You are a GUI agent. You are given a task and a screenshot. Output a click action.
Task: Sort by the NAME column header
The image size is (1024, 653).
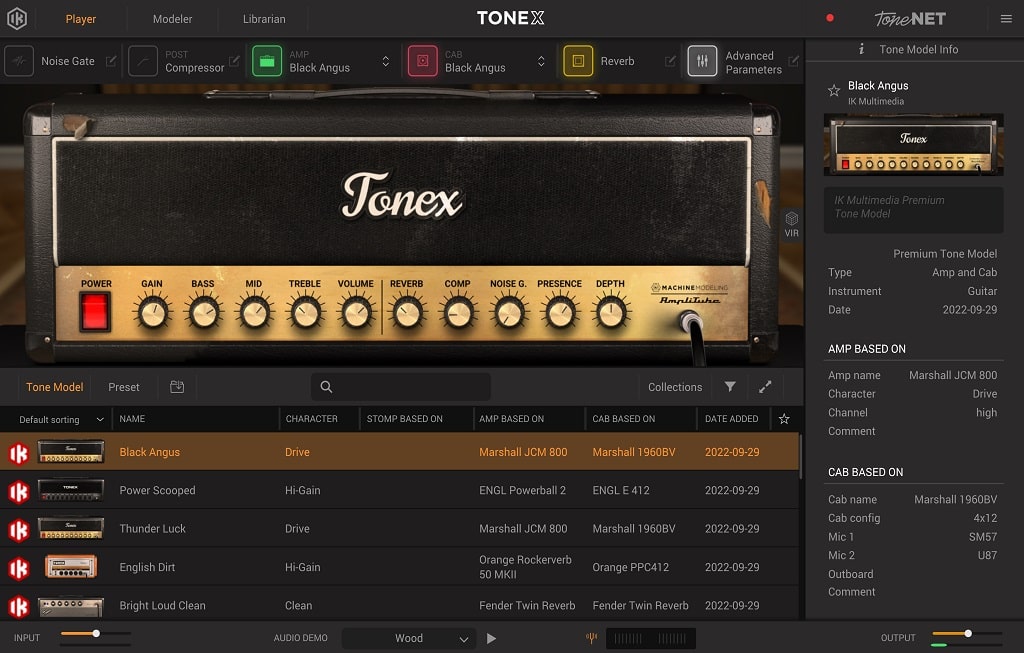coord(132,419)
